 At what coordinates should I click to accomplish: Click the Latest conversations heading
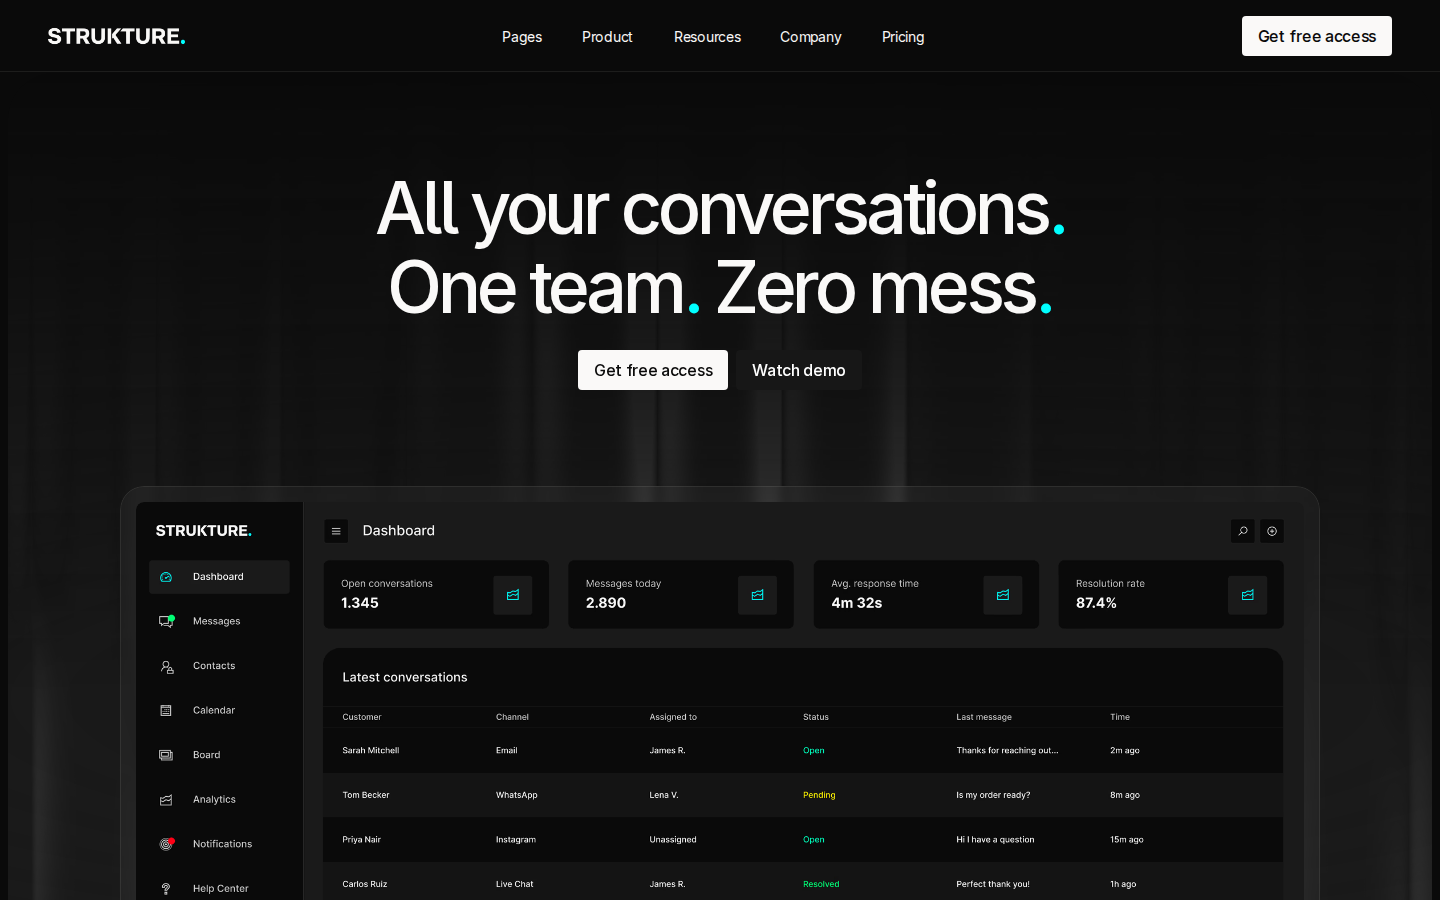click(x=405, y=678)
